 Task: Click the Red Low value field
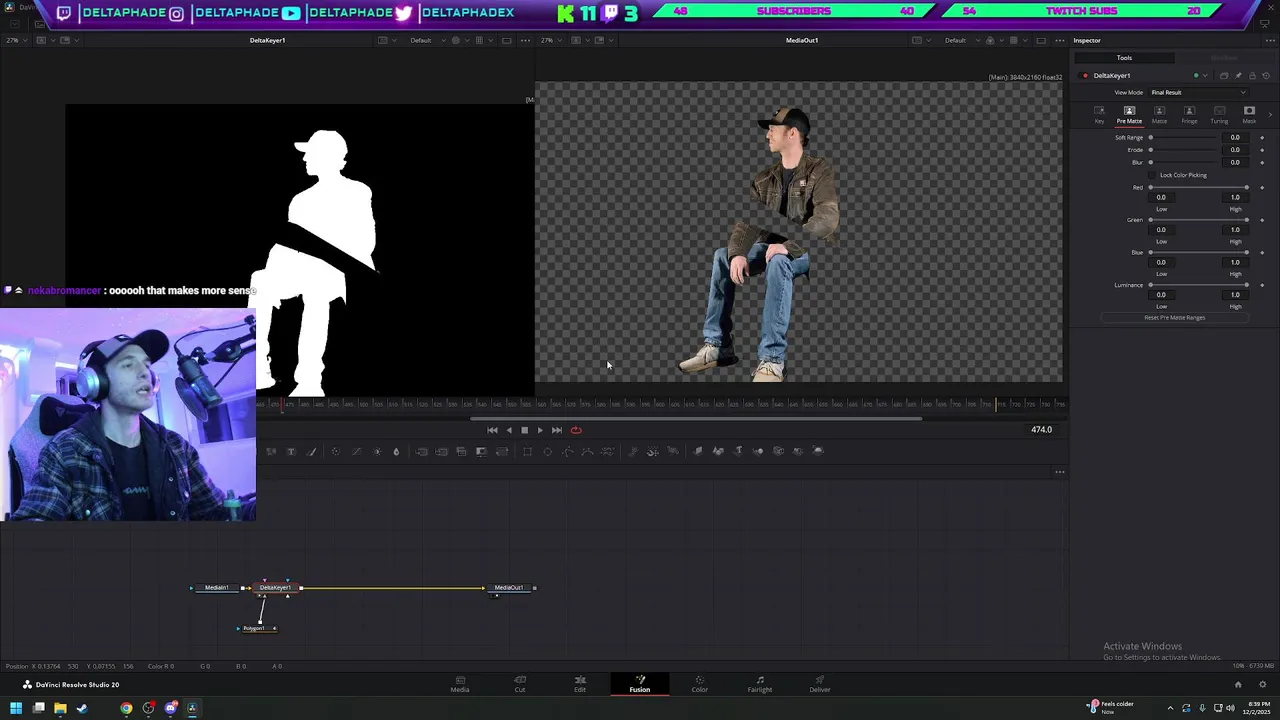(1161, 197)
